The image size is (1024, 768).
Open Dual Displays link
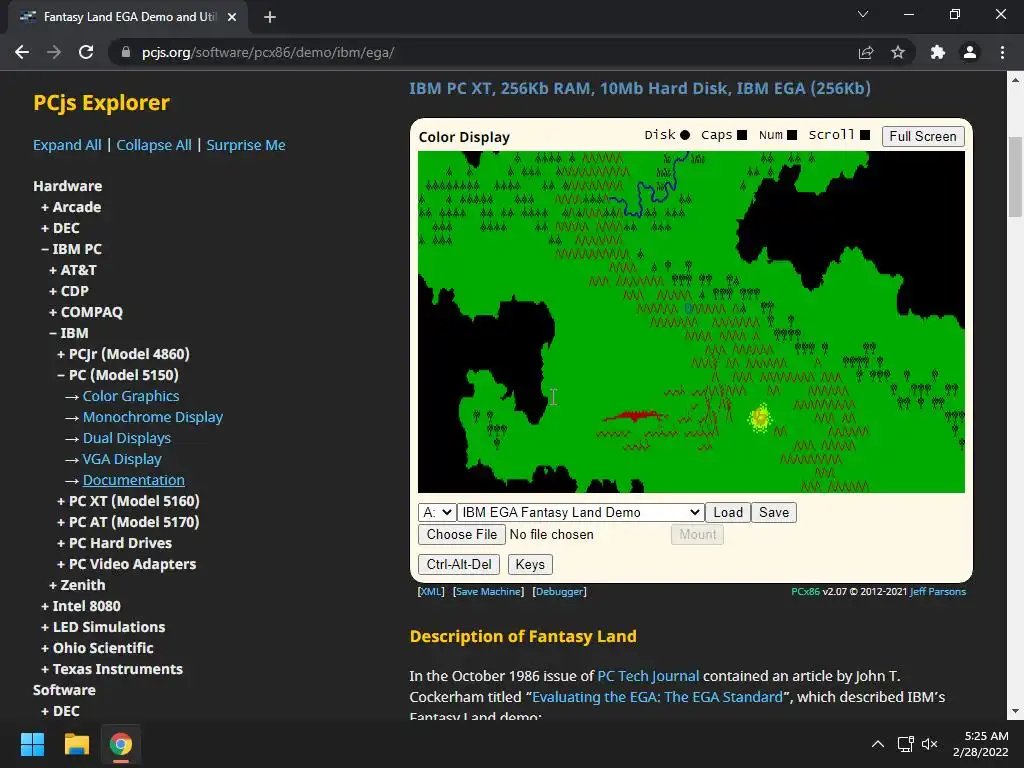127,438
